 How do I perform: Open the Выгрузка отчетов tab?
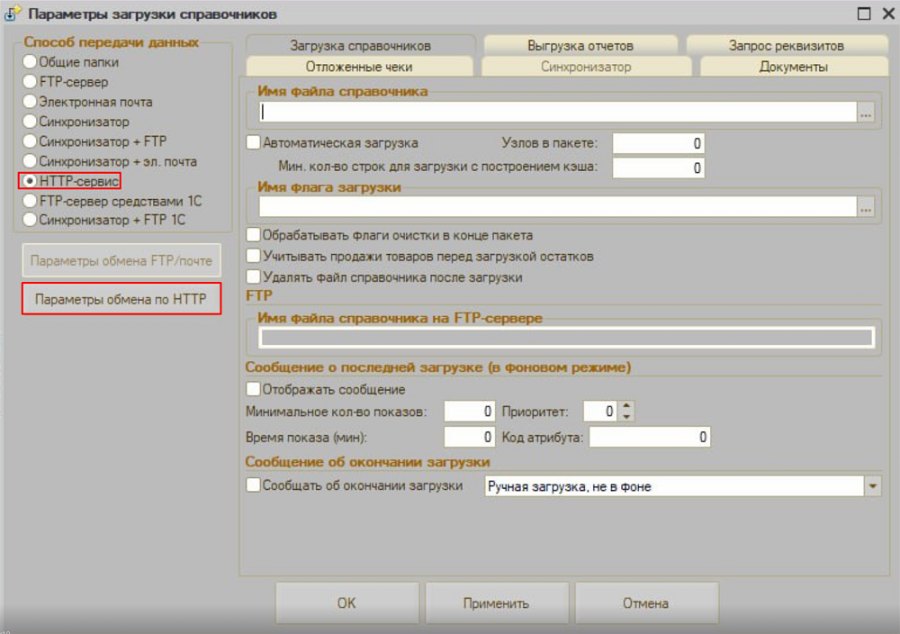coord(580,45)
